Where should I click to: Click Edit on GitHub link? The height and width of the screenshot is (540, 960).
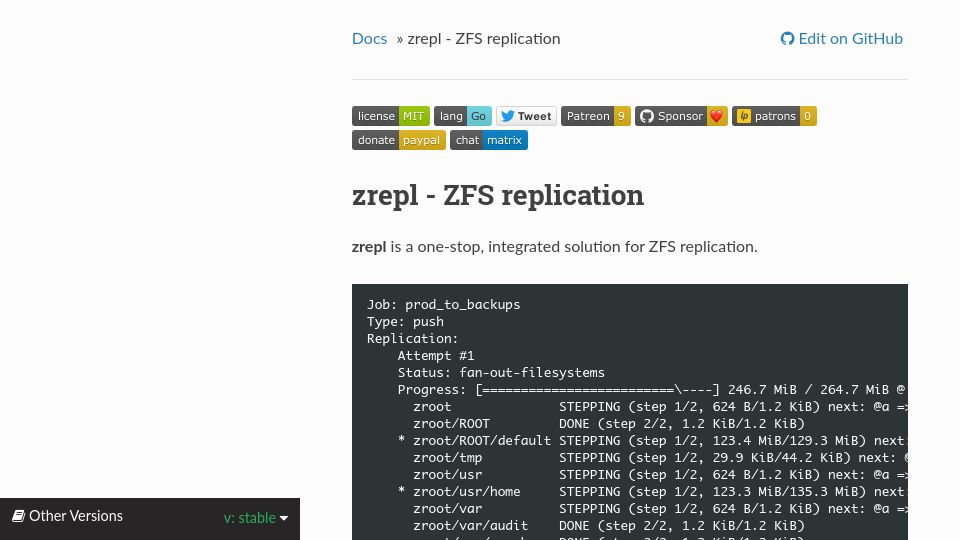[x=841, y=39]
